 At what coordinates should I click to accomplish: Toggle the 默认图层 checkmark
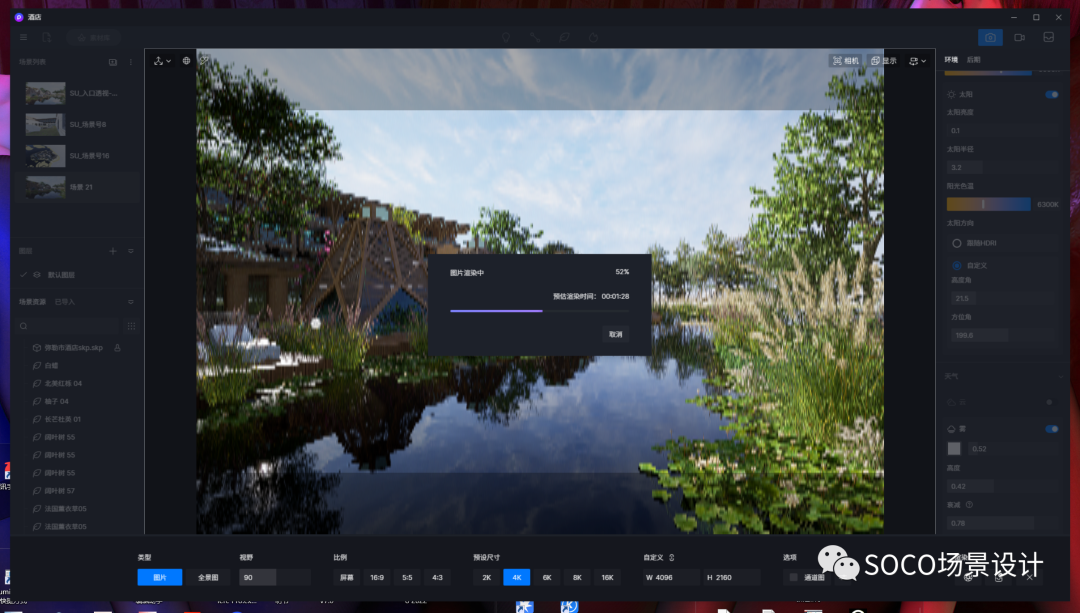point(23,275)
